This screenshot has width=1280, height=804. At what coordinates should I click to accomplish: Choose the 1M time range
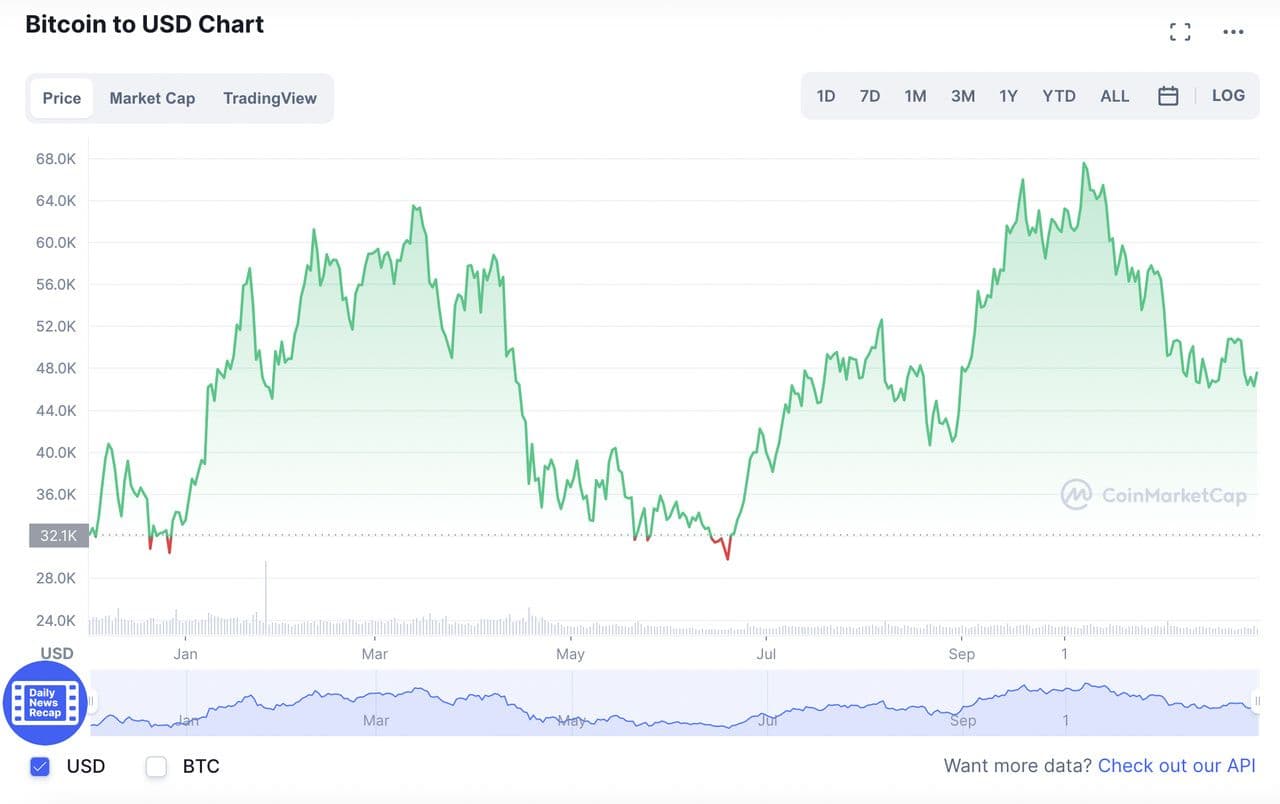[915, 96]
